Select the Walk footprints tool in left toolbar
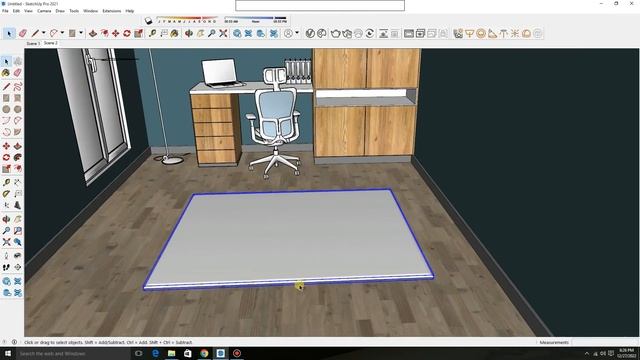 pos(6,267)
